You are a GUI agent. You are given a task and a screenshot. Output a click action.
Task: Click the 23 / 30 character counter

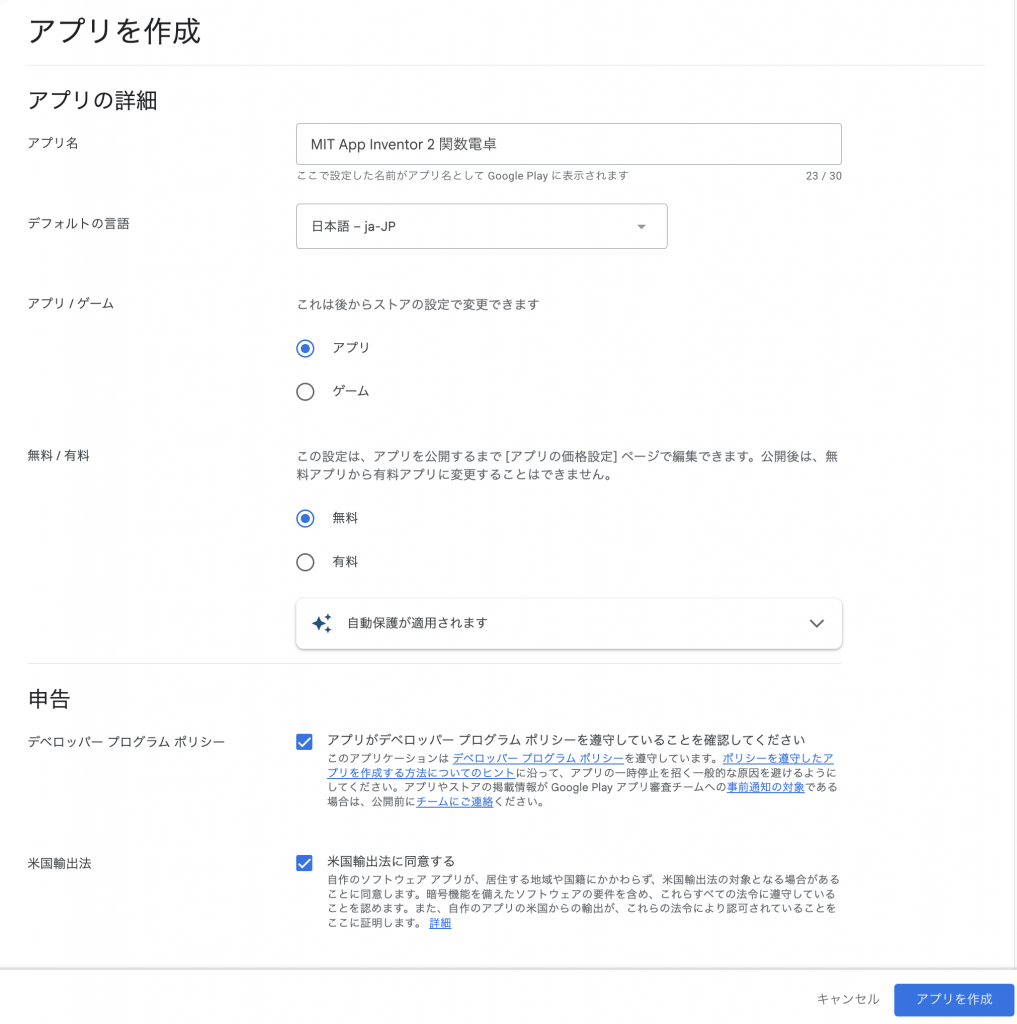(823, 176)
